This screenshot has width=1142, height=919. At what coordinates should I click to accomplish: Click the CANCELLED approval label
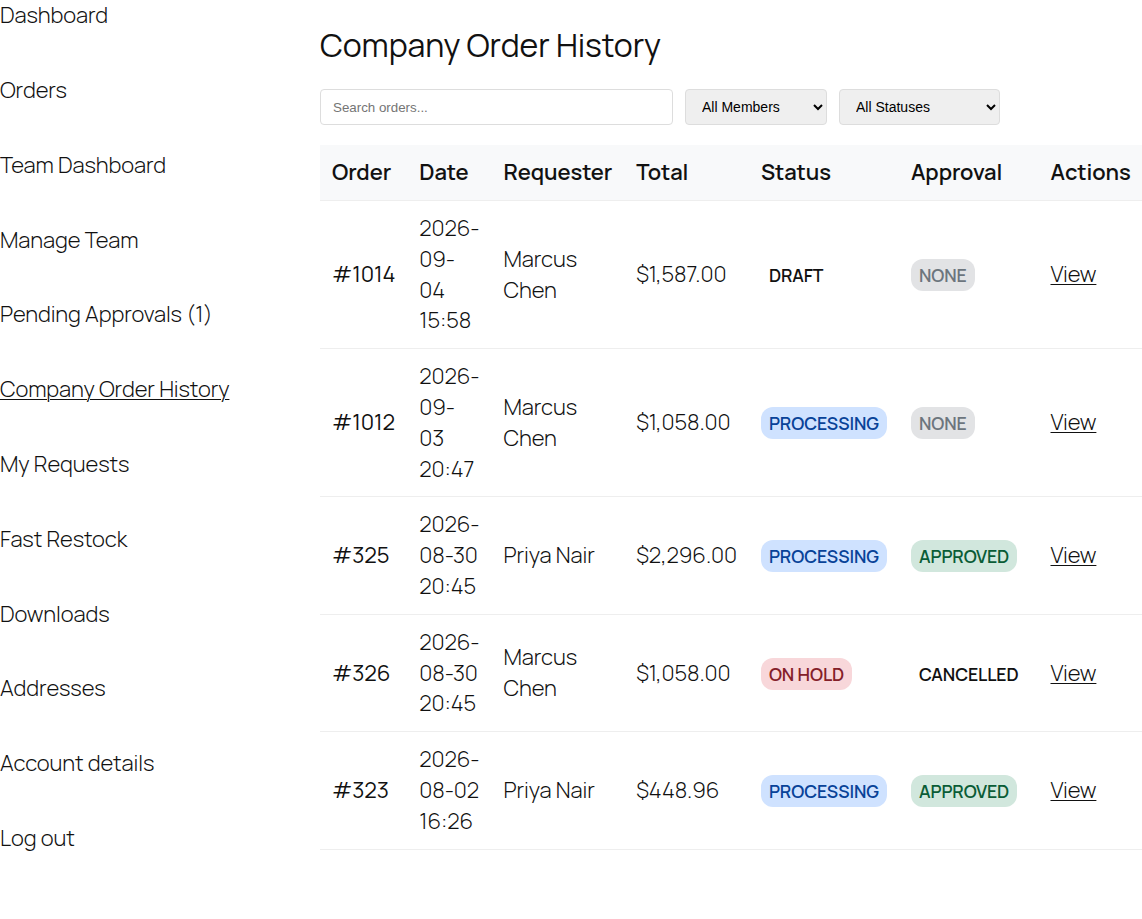tap(968, 674)
